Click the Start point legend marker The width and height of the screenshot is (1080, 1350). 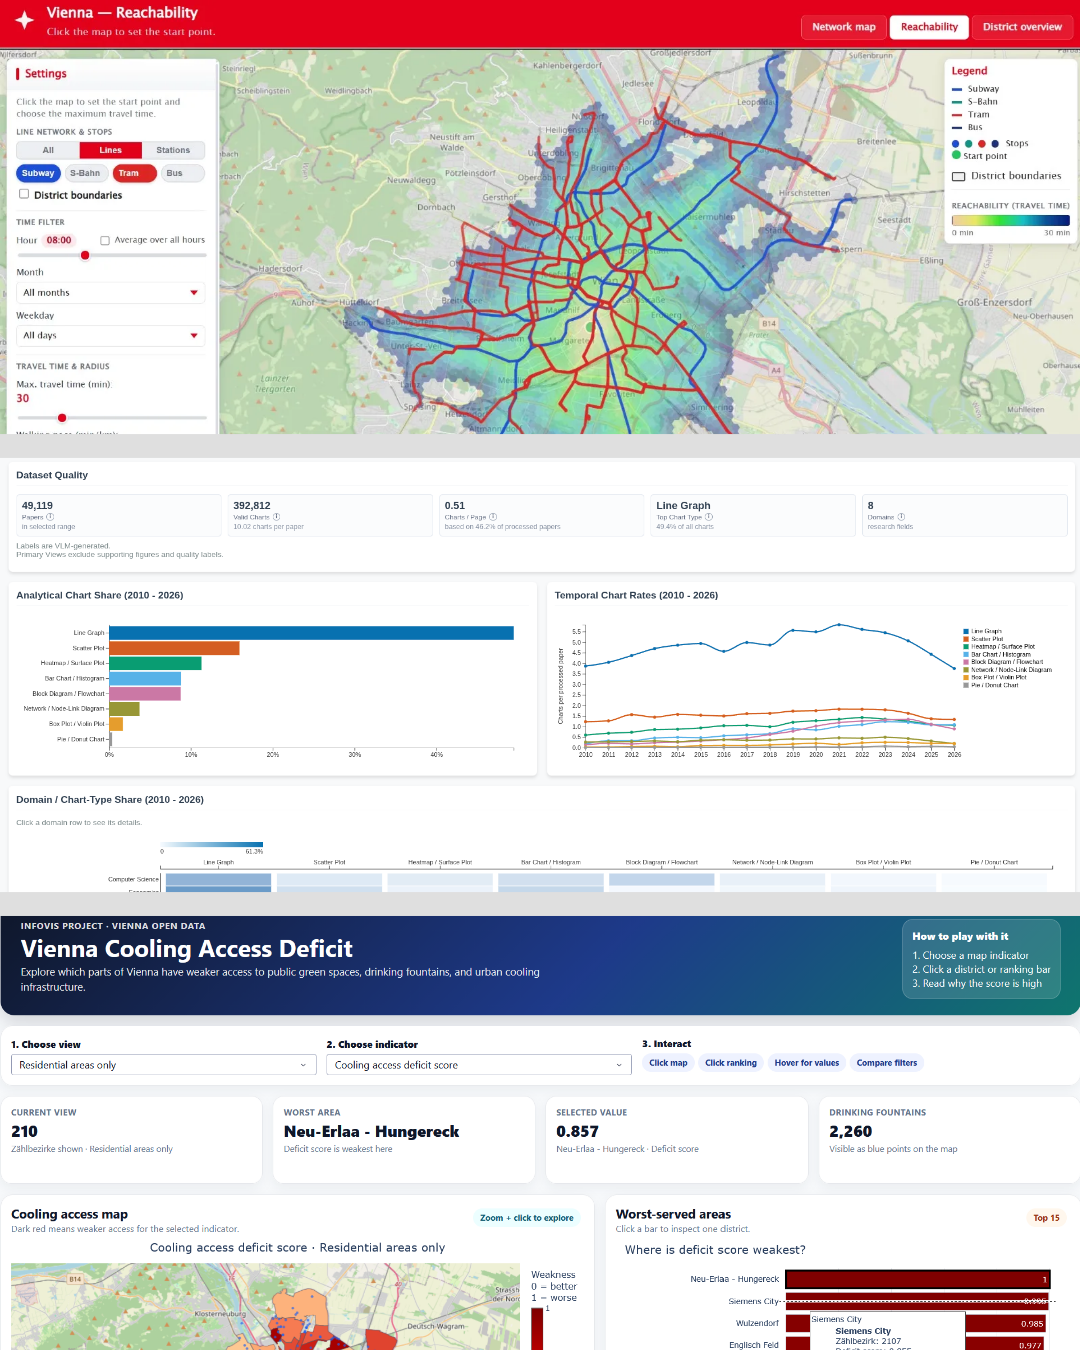[x=956, y=155]
